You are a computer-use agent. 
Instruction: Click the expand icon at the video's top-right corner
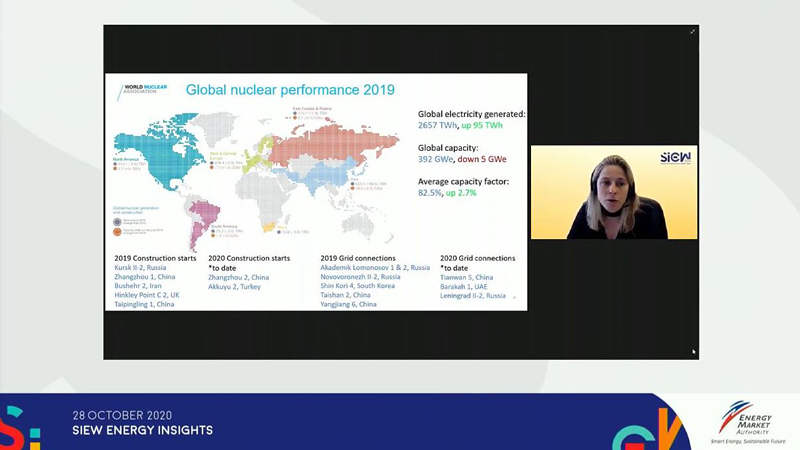693,31
